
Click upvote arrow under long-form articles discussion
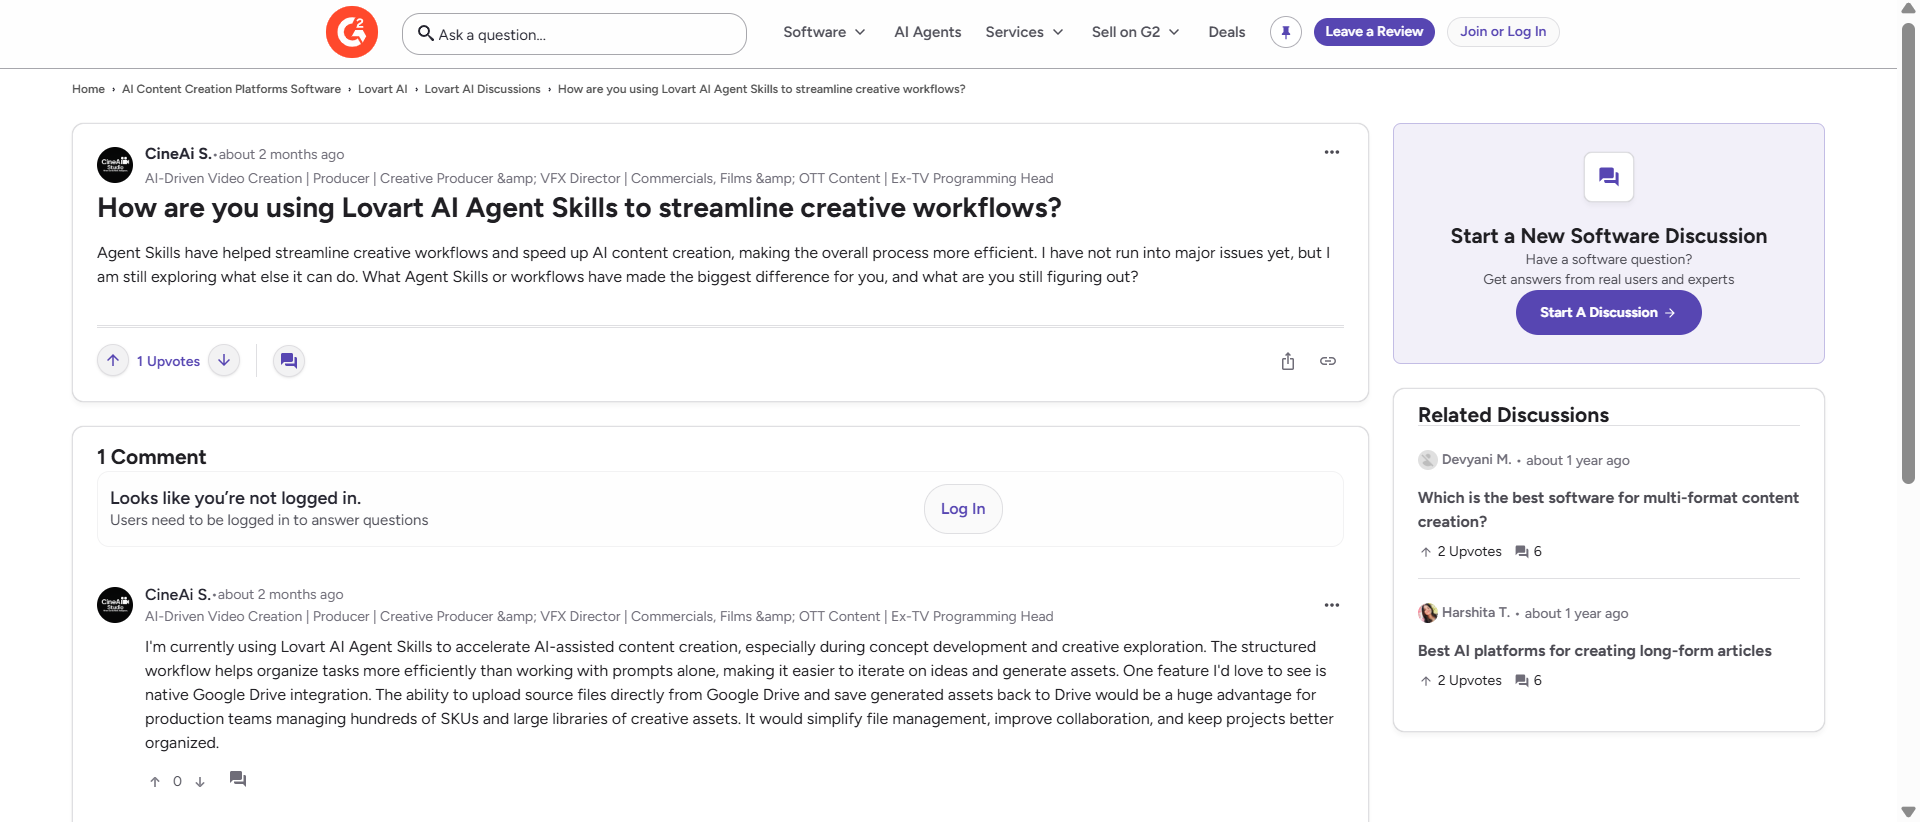click(1426, 681)
